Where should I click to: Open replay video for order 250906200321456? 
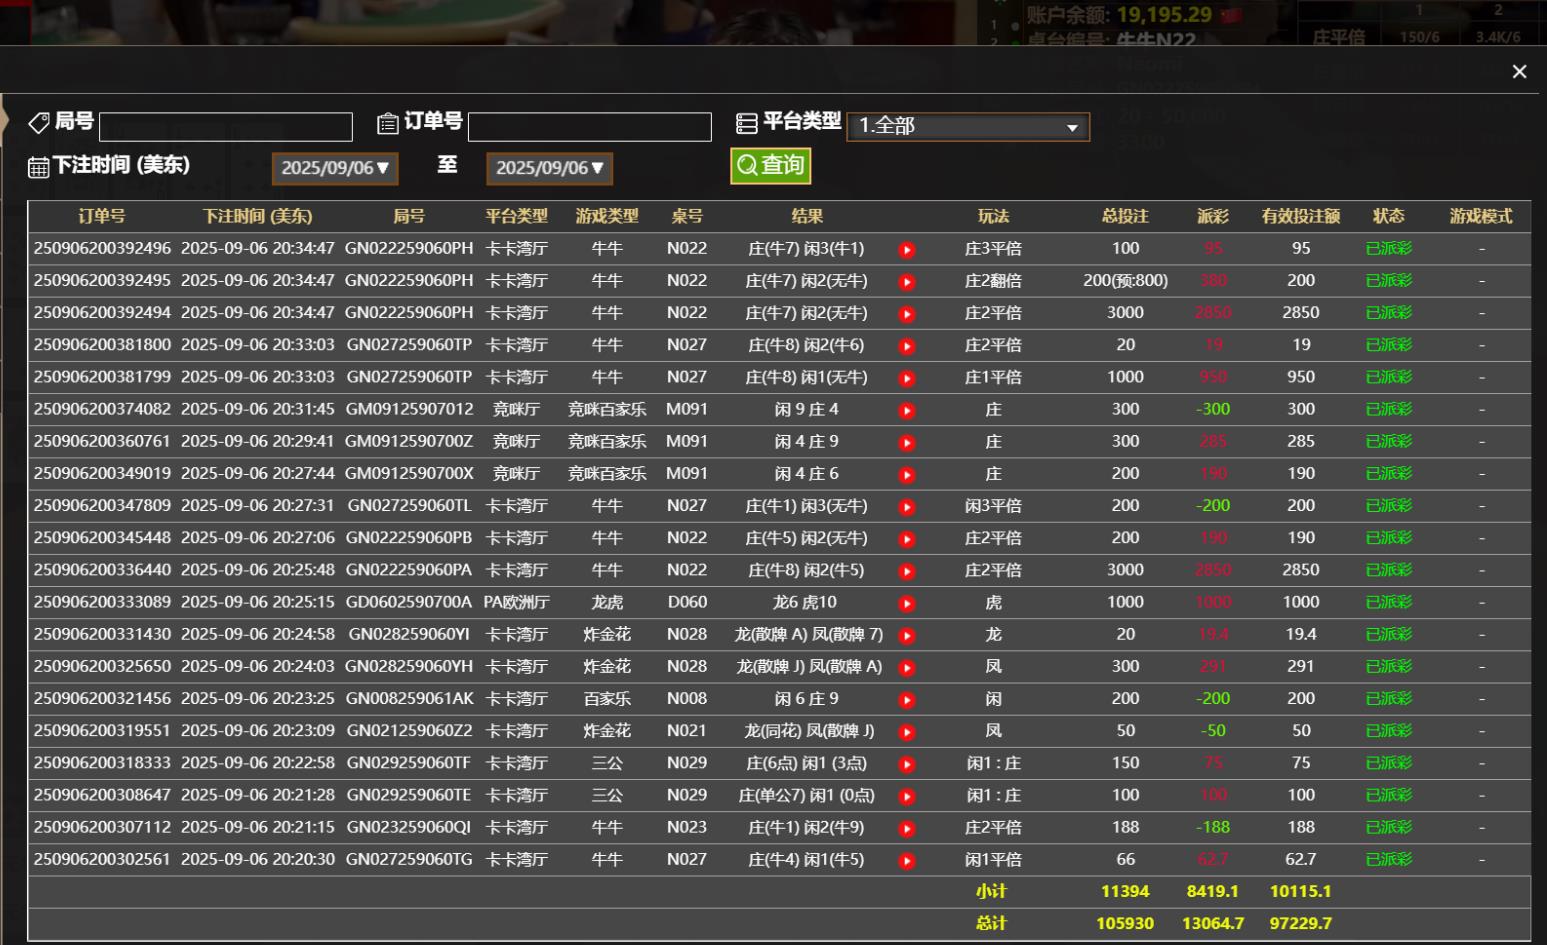pyautogui.click(x=907, y=700)
